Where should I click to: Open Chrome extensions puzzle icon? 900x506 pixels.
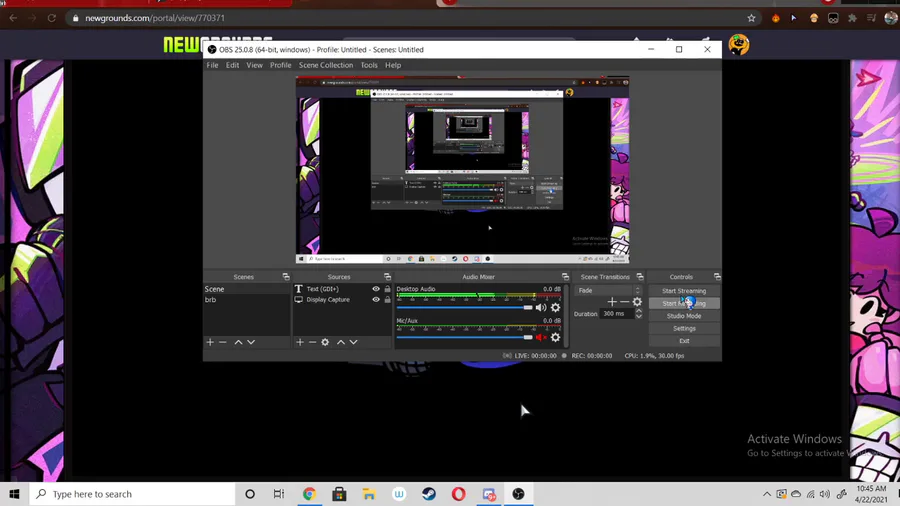852,18
